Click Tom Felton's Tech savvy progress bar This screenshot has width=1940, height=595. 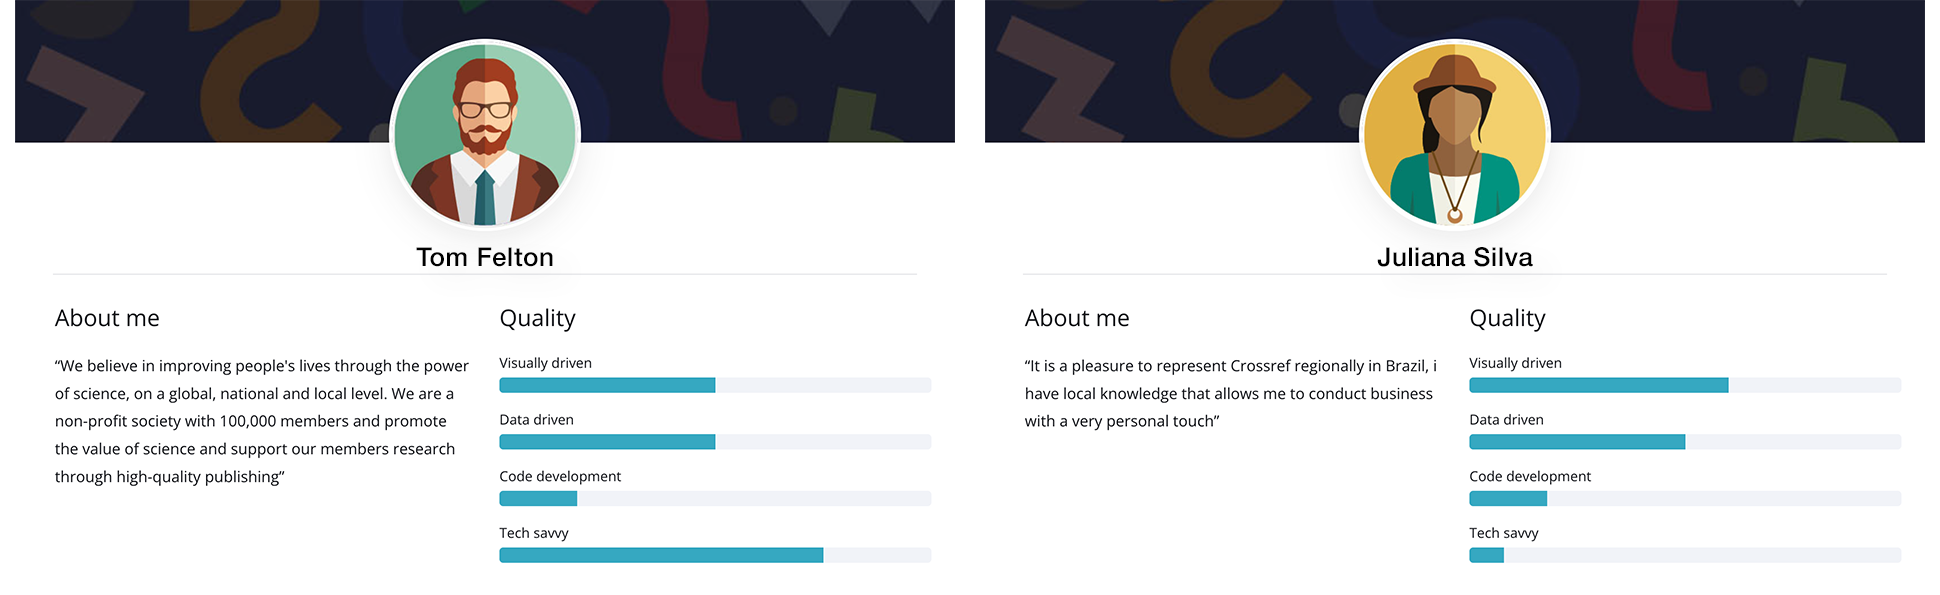point(715,555)
